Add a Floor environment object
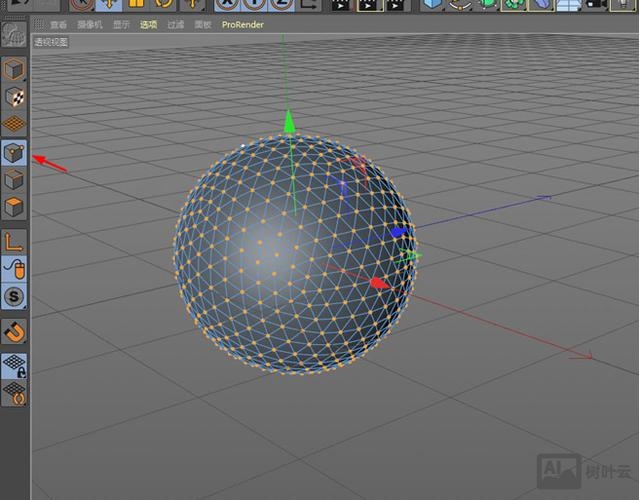Image resolution: width=639 pixels, height=500 pixels. pos(568,4)
